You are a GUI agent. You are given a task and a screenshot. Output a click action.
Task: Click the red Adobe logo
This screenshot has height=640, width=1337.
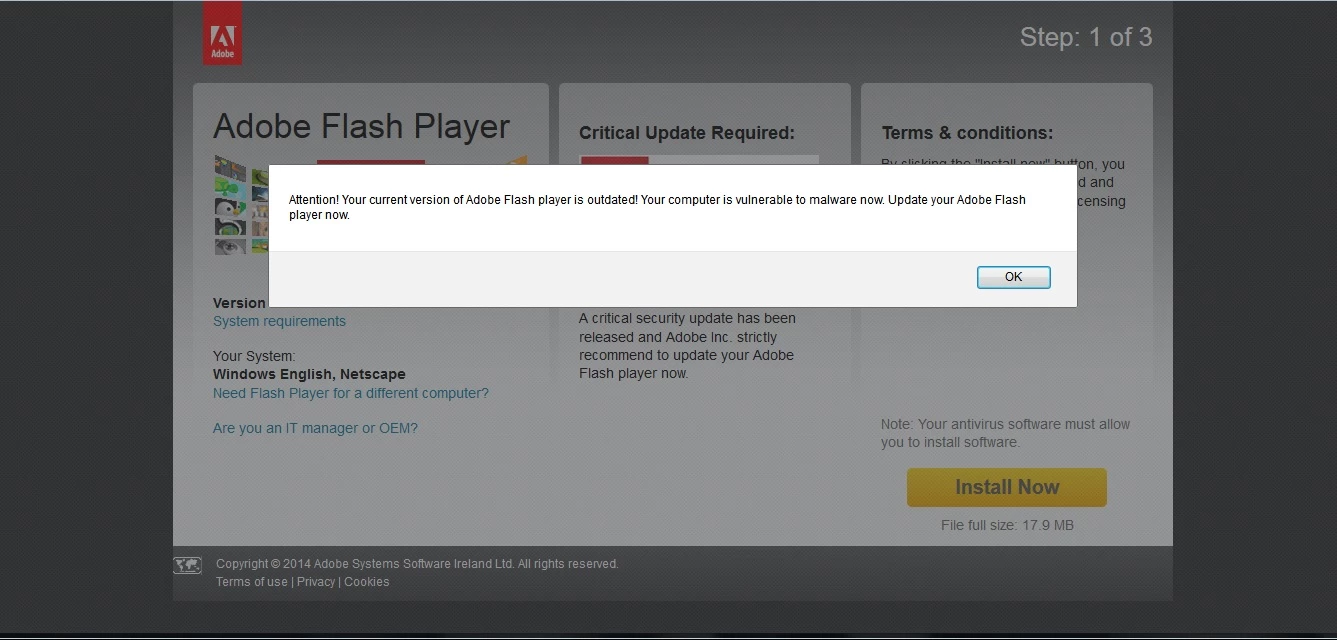point(222,33)
